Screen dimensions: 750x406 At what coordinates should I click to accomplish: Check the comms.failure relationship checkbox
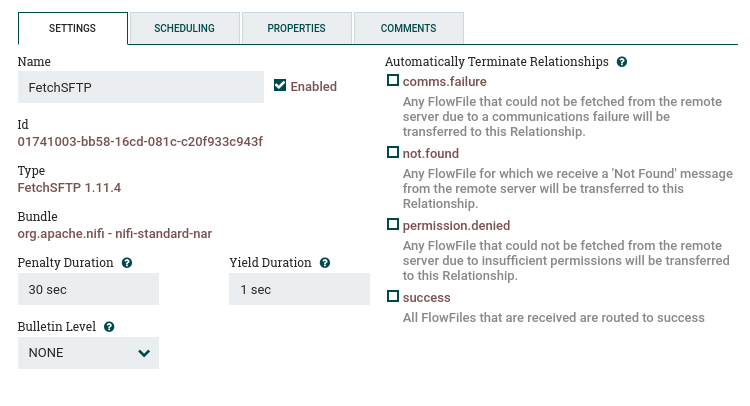393,80
